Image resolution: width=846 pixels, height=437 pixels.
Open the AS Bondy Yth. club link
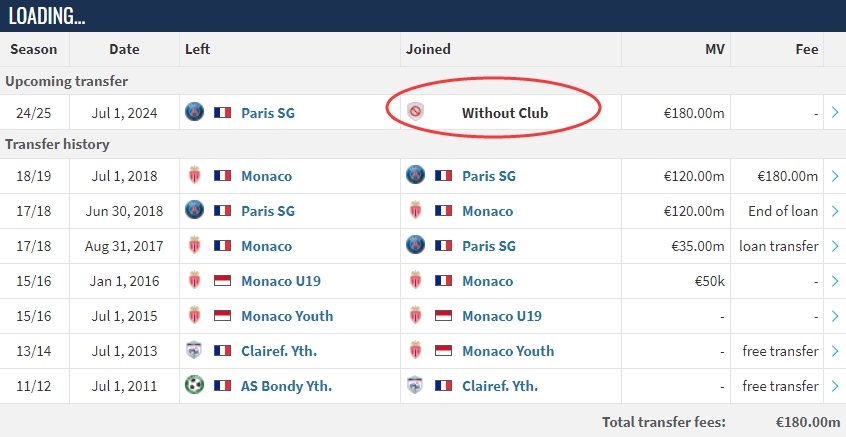pyautogui.click(x=286, y=386)
